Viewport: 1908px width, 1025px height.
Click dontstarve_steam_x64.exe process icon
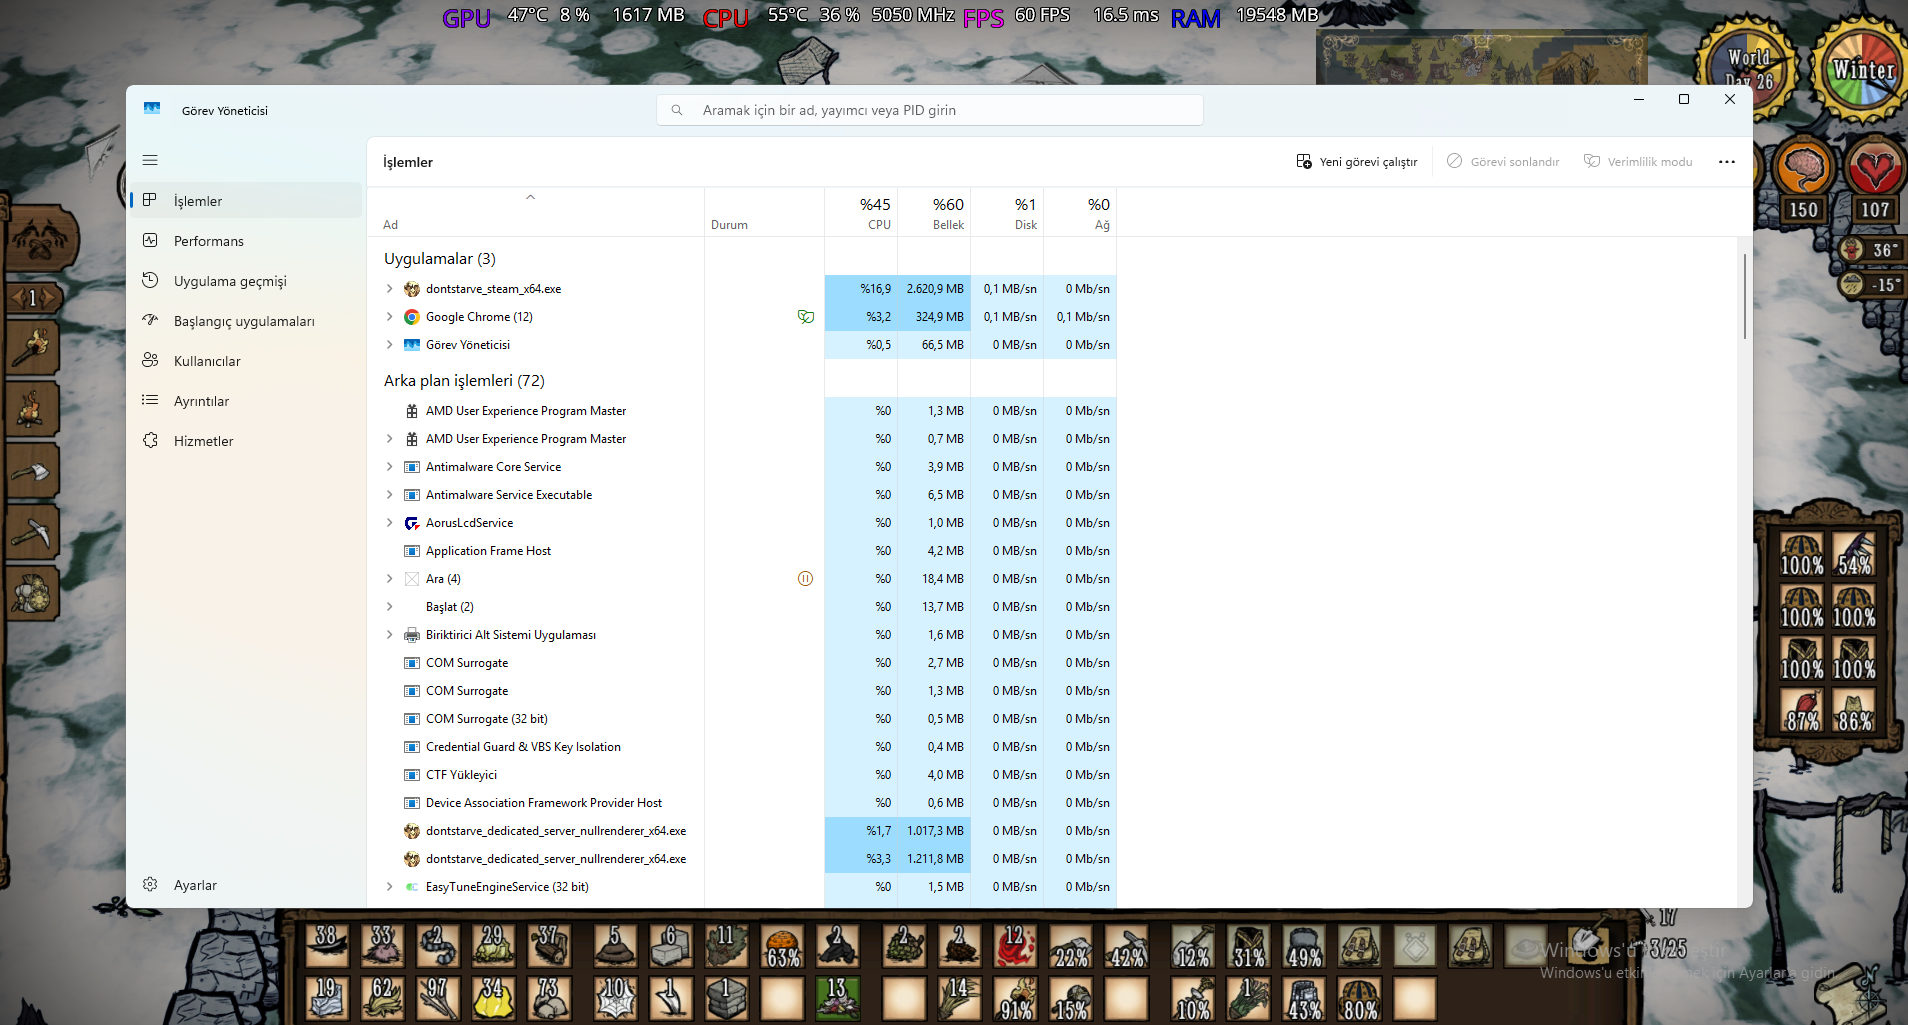(412, 289)
